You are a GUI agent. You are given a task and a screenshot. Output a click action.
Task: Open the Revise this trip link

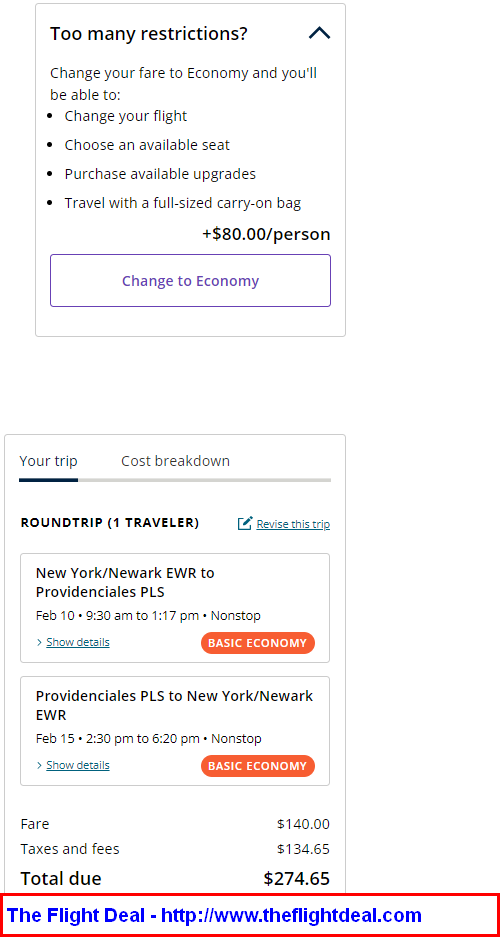click(293, 524)
